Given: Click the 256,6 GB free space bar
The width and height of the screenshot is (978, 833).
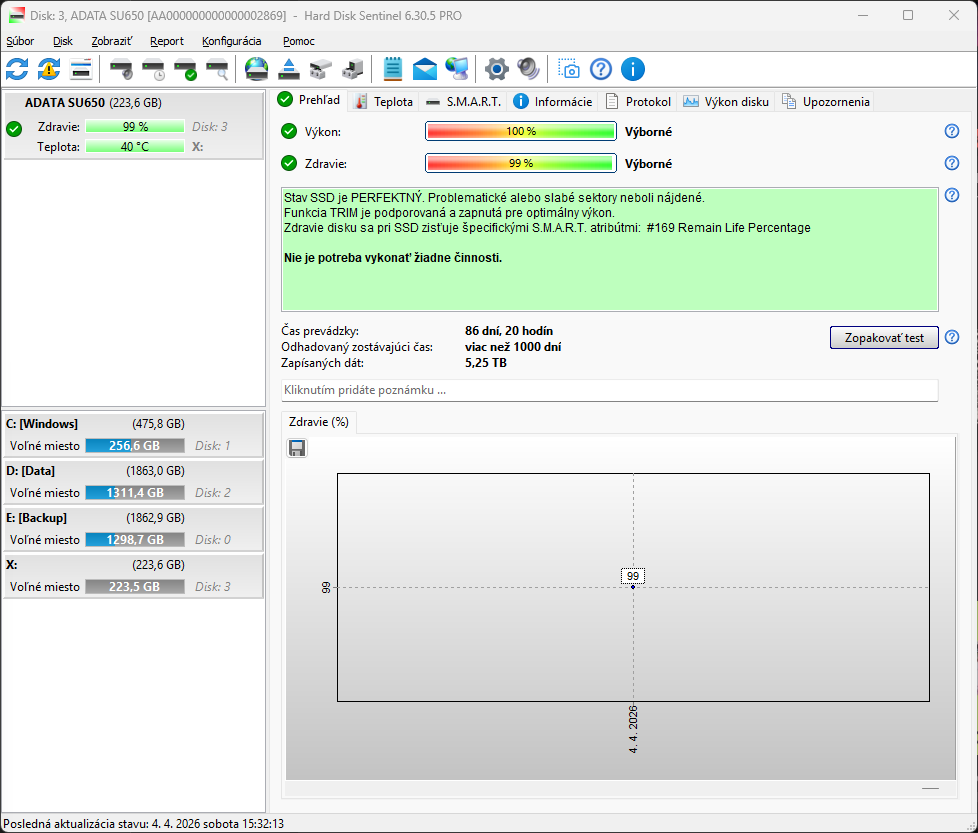Looking at the screenshot, I should point(135,446).
